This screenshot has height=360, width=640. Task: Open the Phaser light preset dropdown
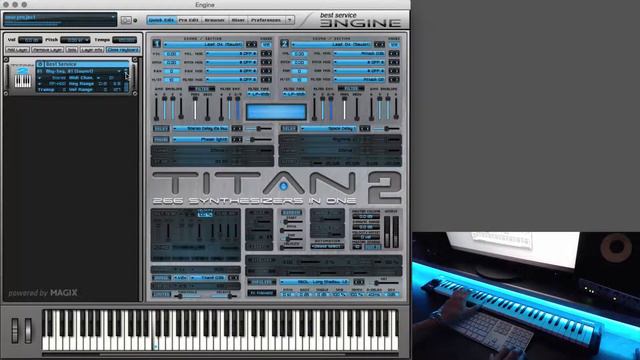[x=201, y=139]
